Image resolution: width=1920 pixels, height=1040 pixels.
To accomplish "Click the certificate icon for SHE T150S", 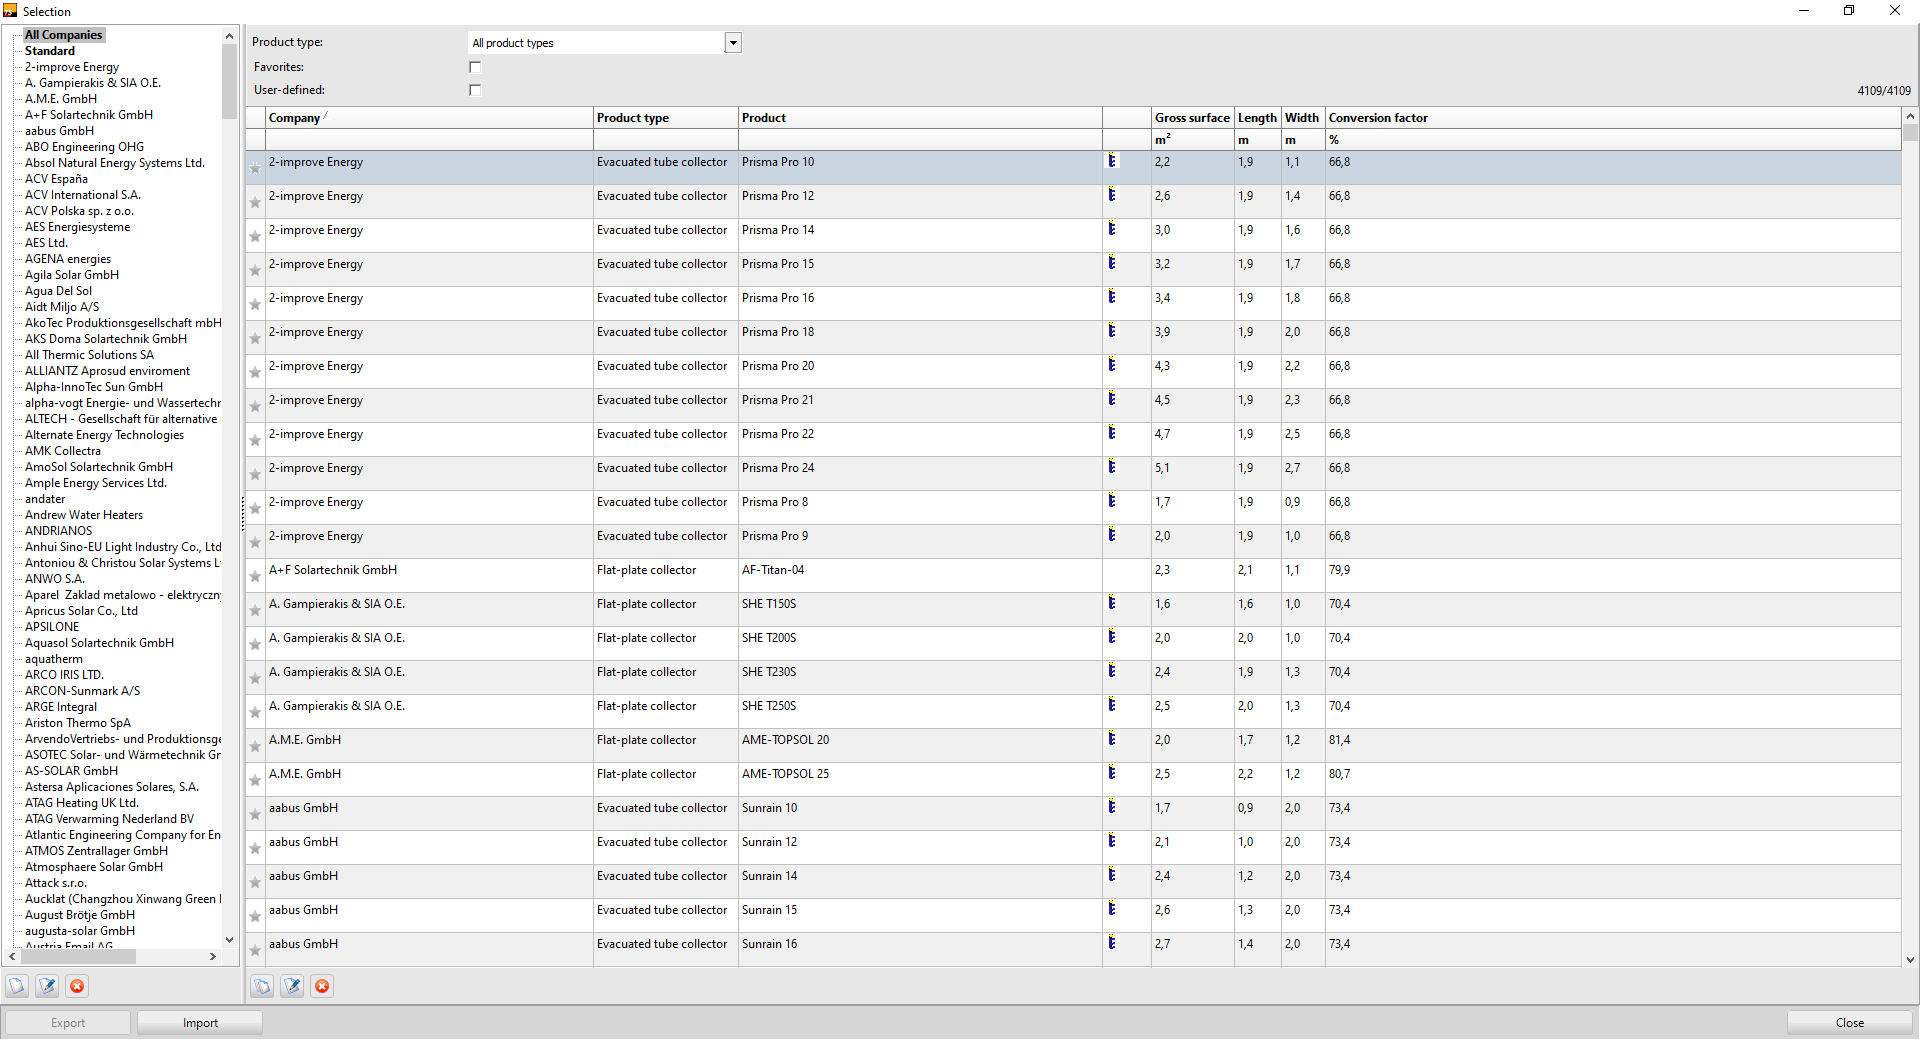I will click(x=1111, y=603).
